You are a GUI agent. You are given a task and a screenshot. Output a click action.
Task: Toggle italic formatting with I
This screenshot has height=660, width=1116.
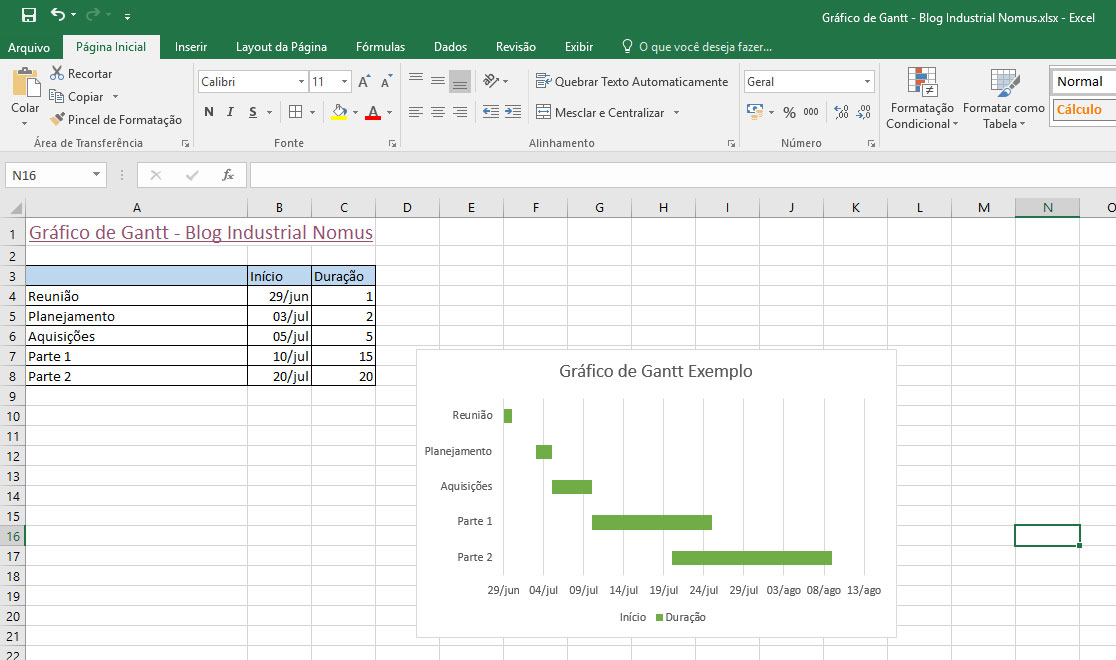(x=228, y=112)
